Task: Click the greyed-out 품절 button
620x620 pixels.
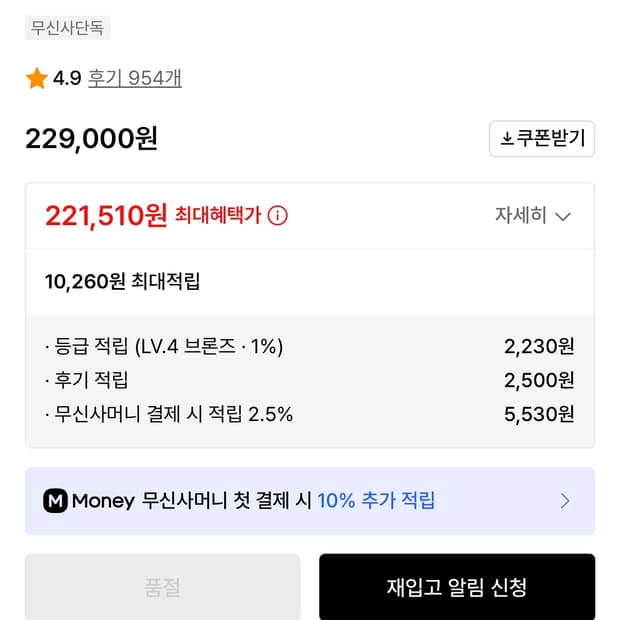Action: [162, 587]
